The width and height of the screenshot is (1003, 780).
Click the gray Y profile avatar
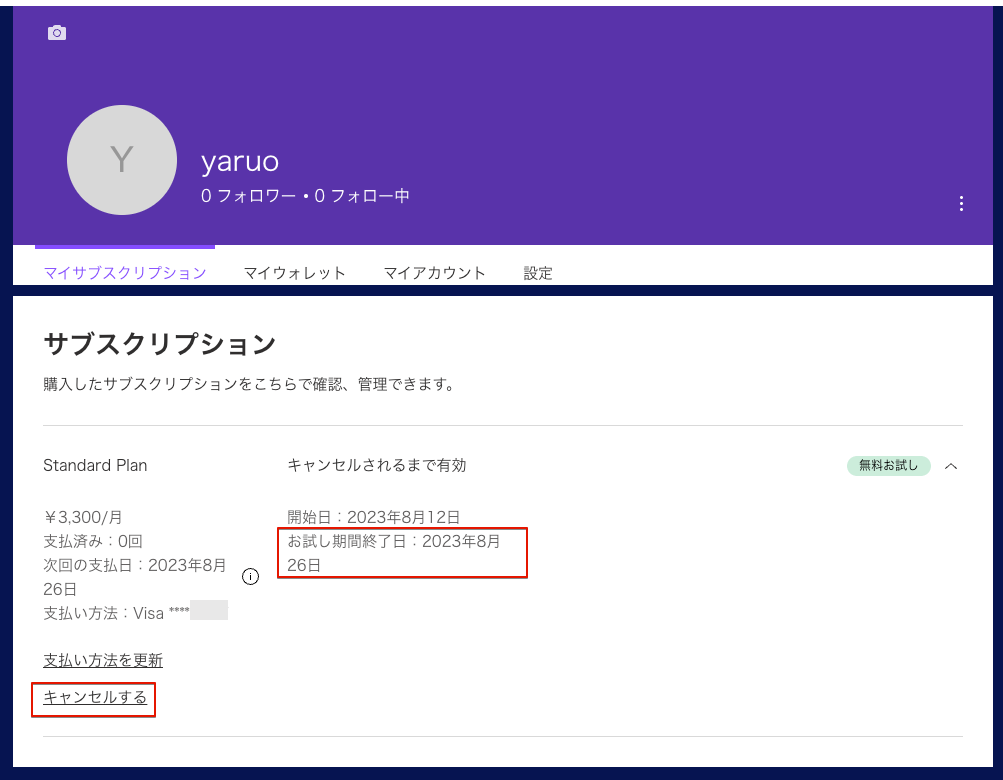pos(122,160)
